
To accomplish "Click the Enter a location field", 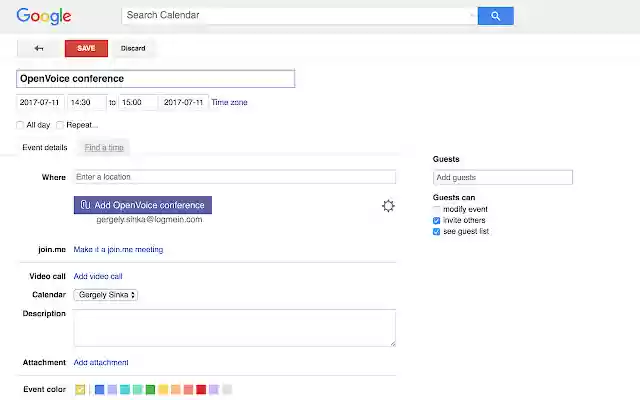I will click(x=235, y=177).
